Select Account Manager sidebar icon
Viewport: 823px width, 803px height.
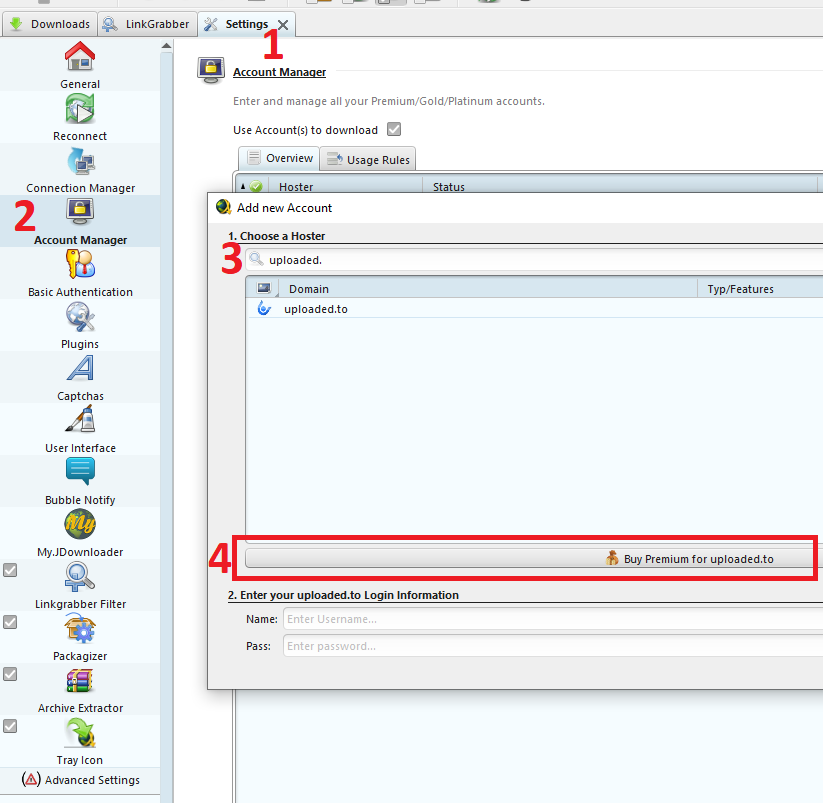point(80,211)
